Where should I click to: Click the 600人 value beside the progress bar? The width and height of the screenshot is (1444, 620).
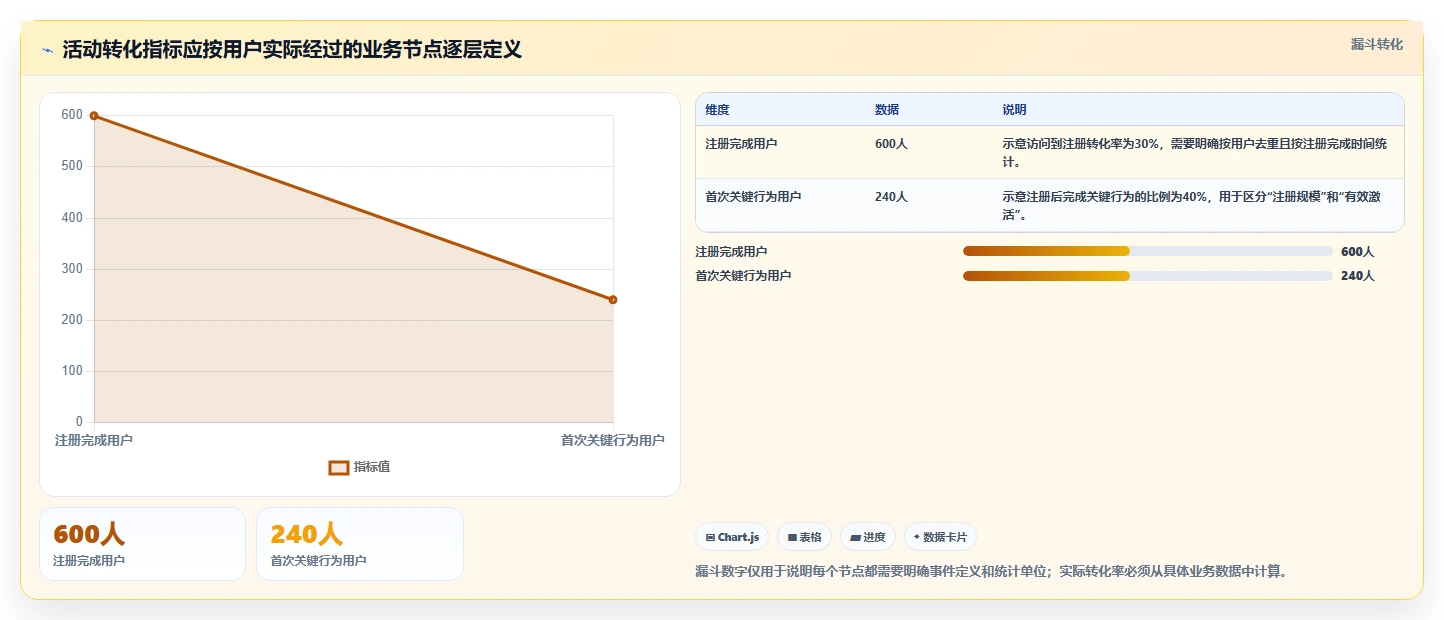[x=1357, y=252]
